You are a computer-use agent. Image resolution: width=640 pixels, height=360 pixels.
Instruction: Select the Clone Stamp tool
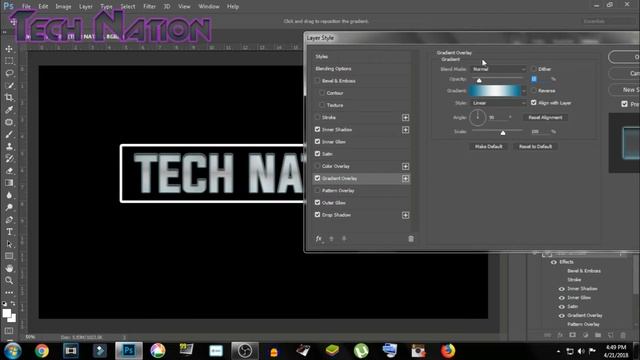point(9,147)
